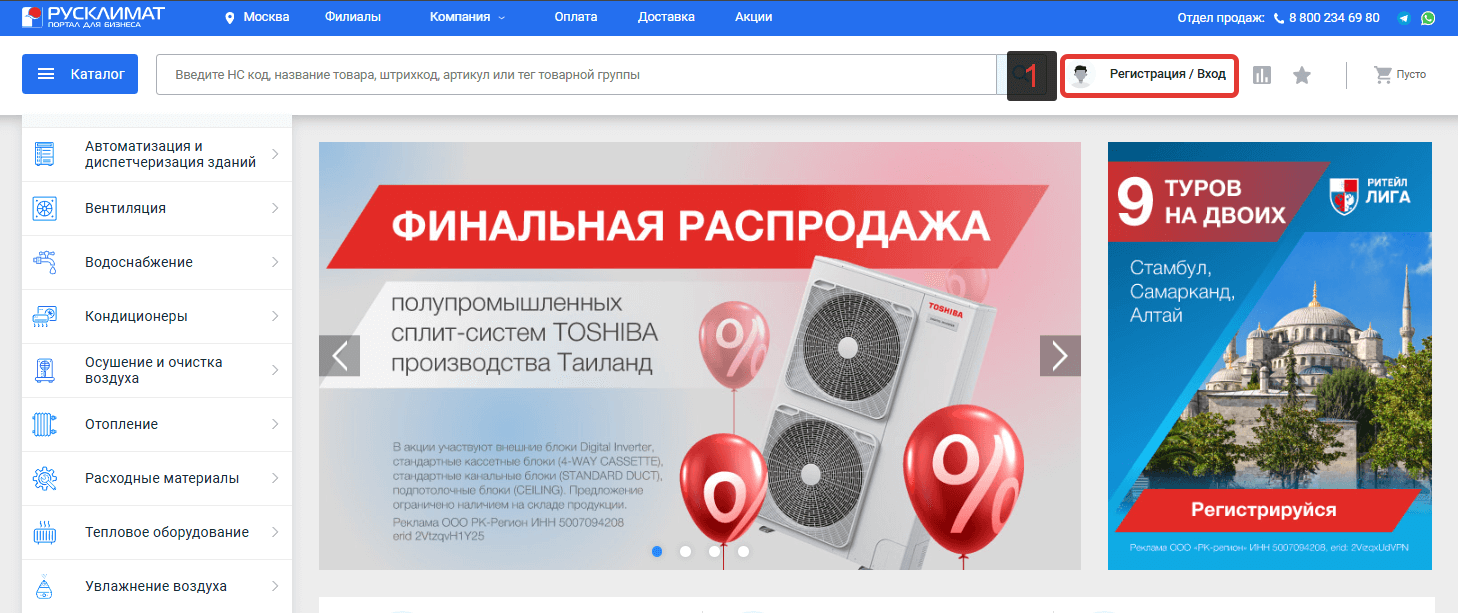Viewport: 1458px width, 613px height.
Task: Open the Тепловое оборудование category label
Action: [167, 532]
